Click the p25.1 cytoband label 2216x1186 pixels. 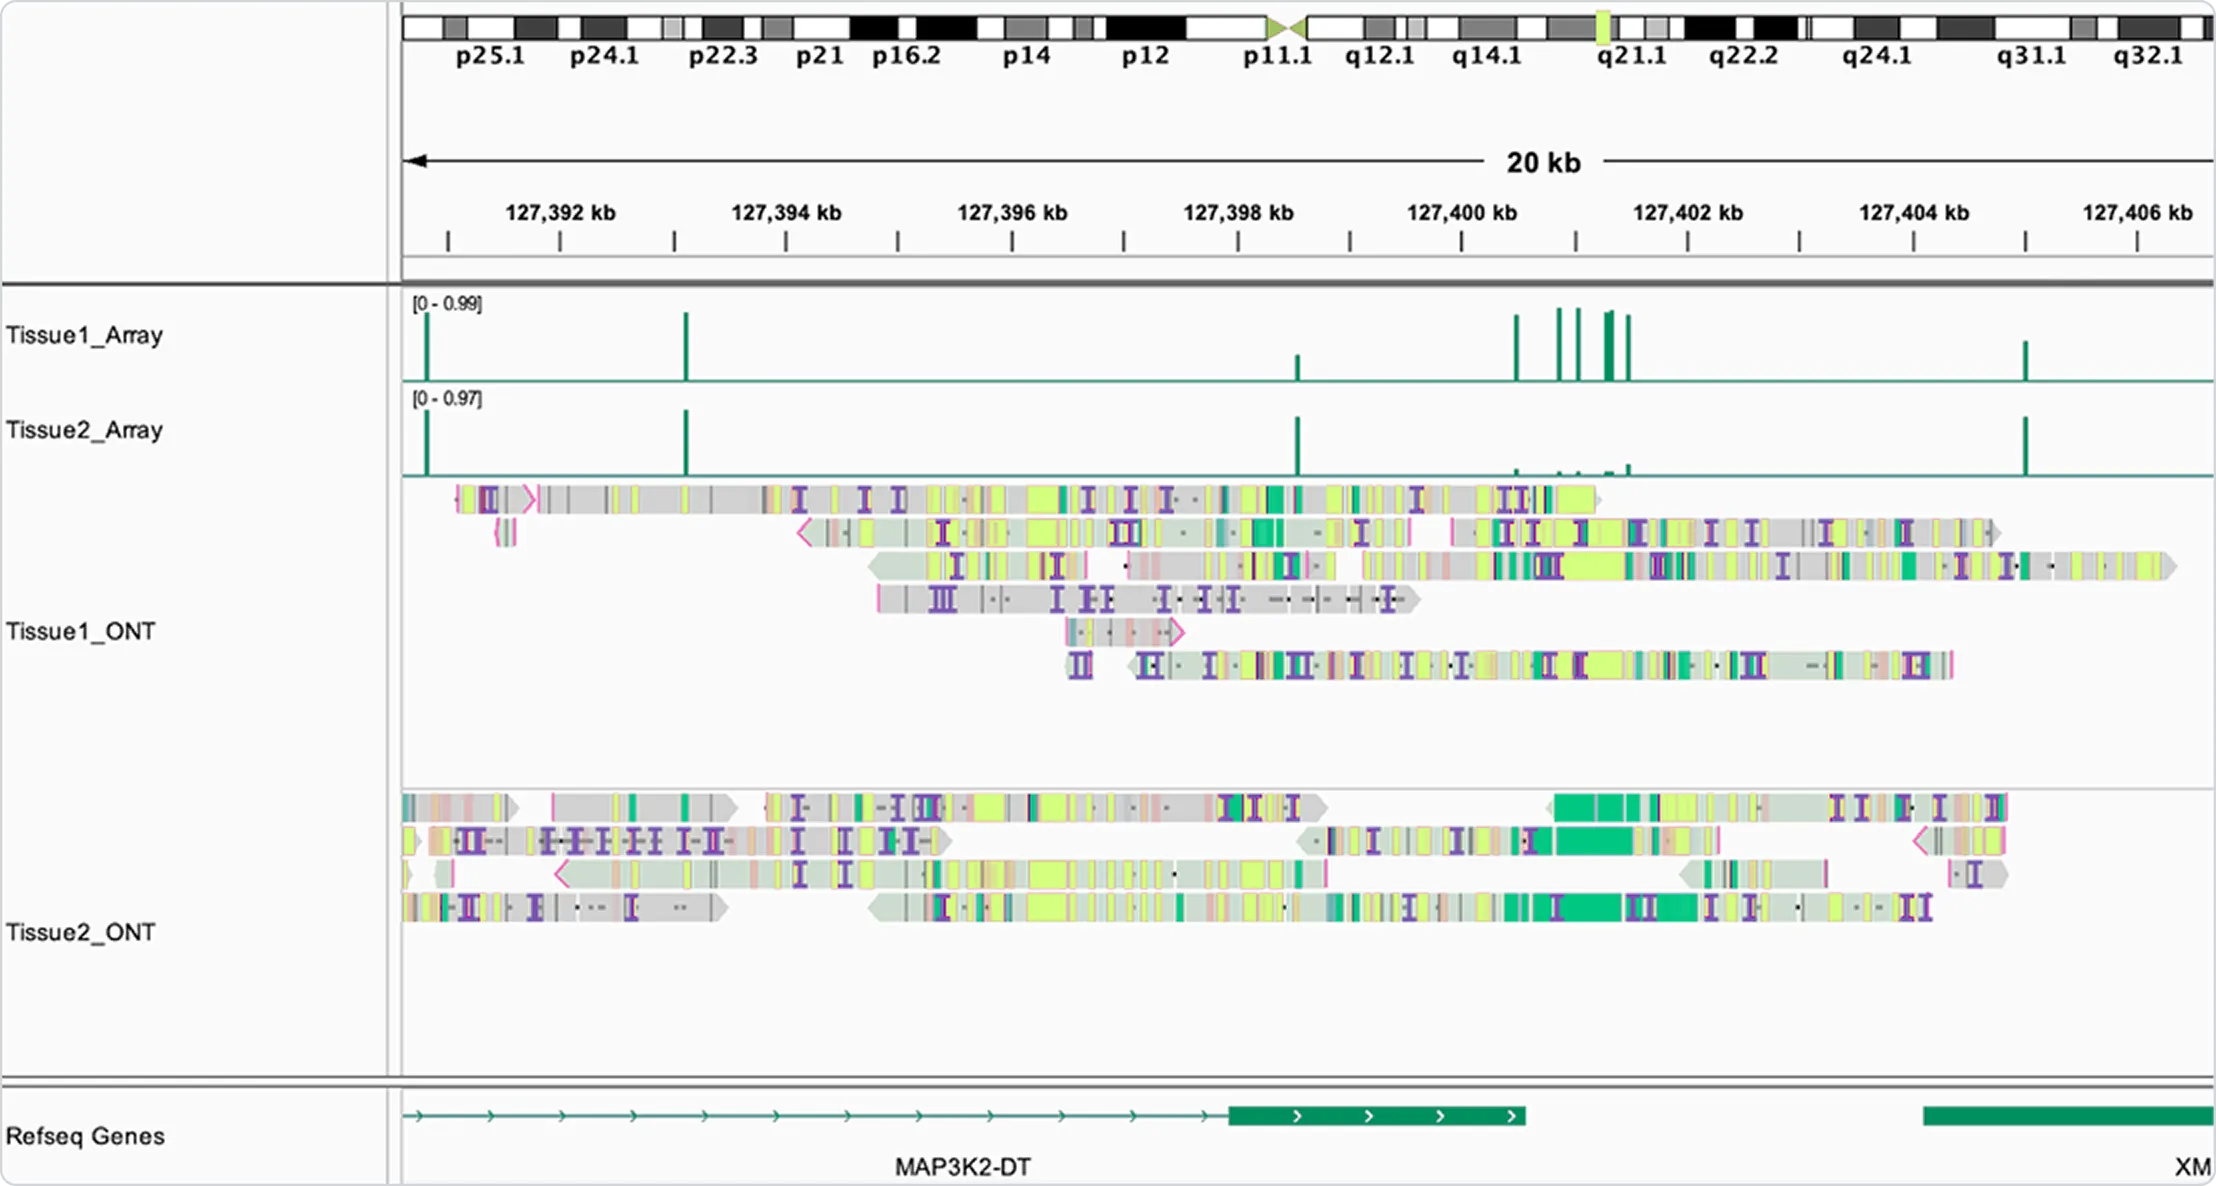point(490,56)
